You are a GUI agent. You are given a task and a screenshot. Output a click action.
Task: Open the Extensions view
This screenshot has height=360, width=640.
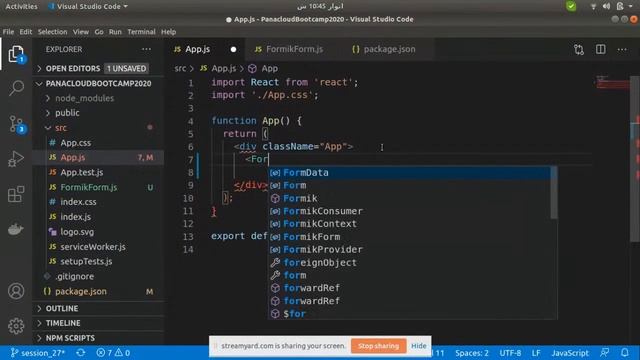[x=16, y=194]
